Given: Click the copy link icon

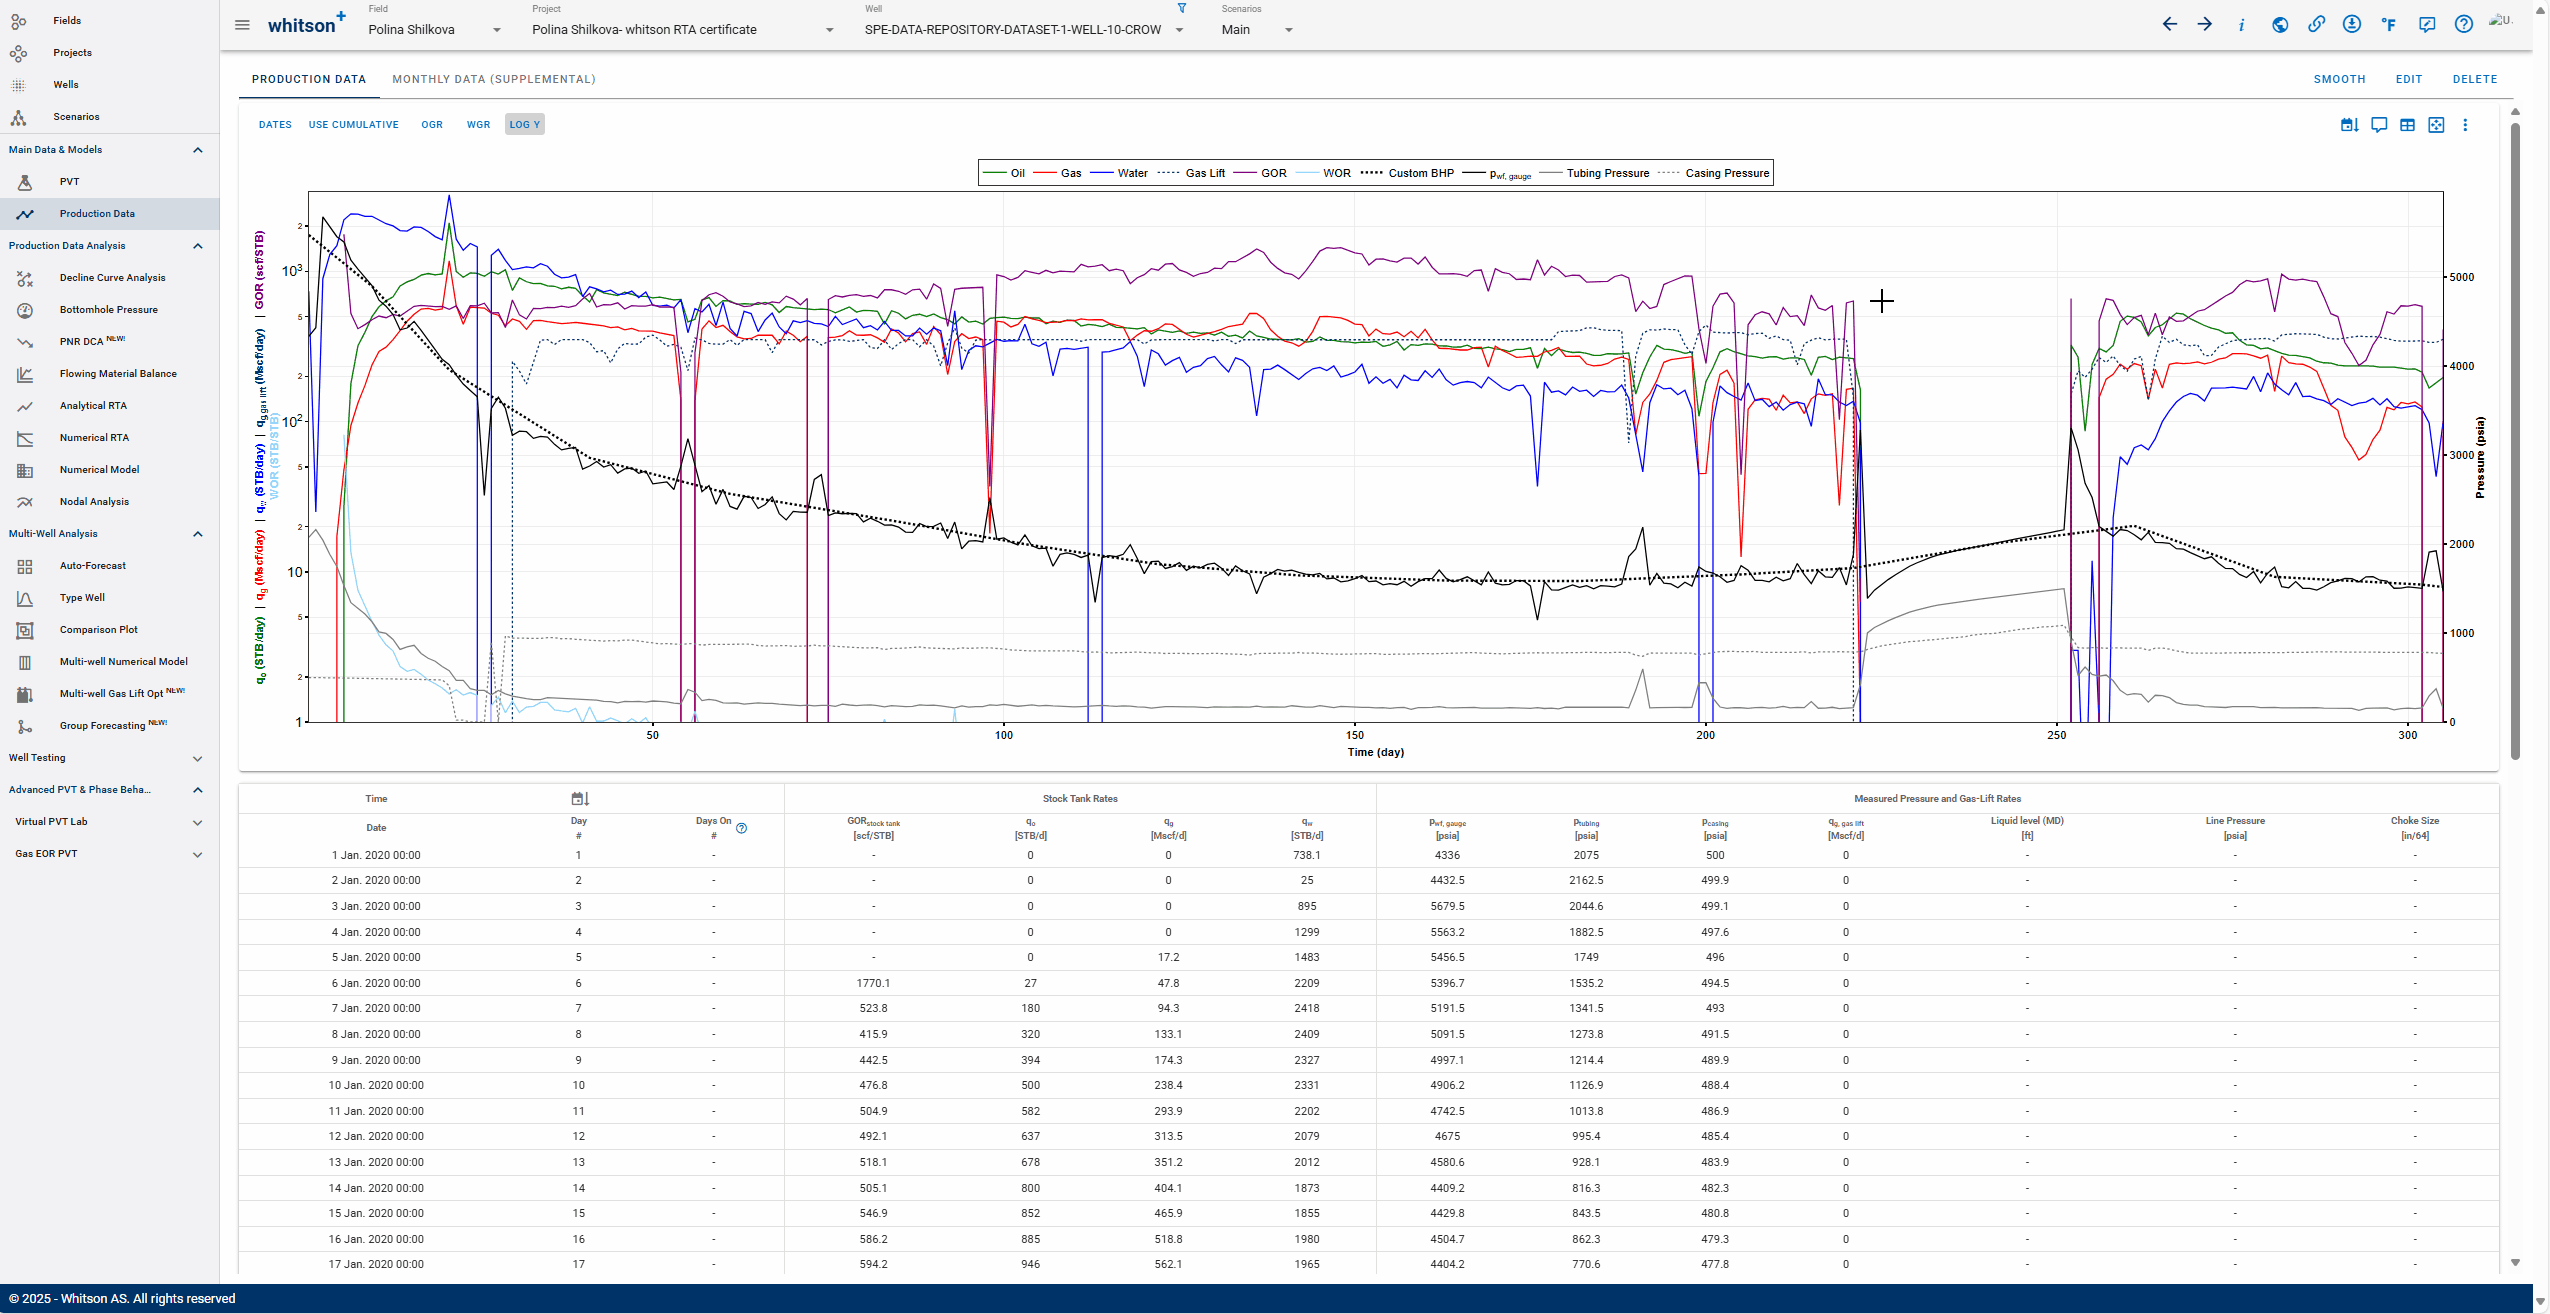Looking at the screenshot, I should click(x=2316, y=25).
